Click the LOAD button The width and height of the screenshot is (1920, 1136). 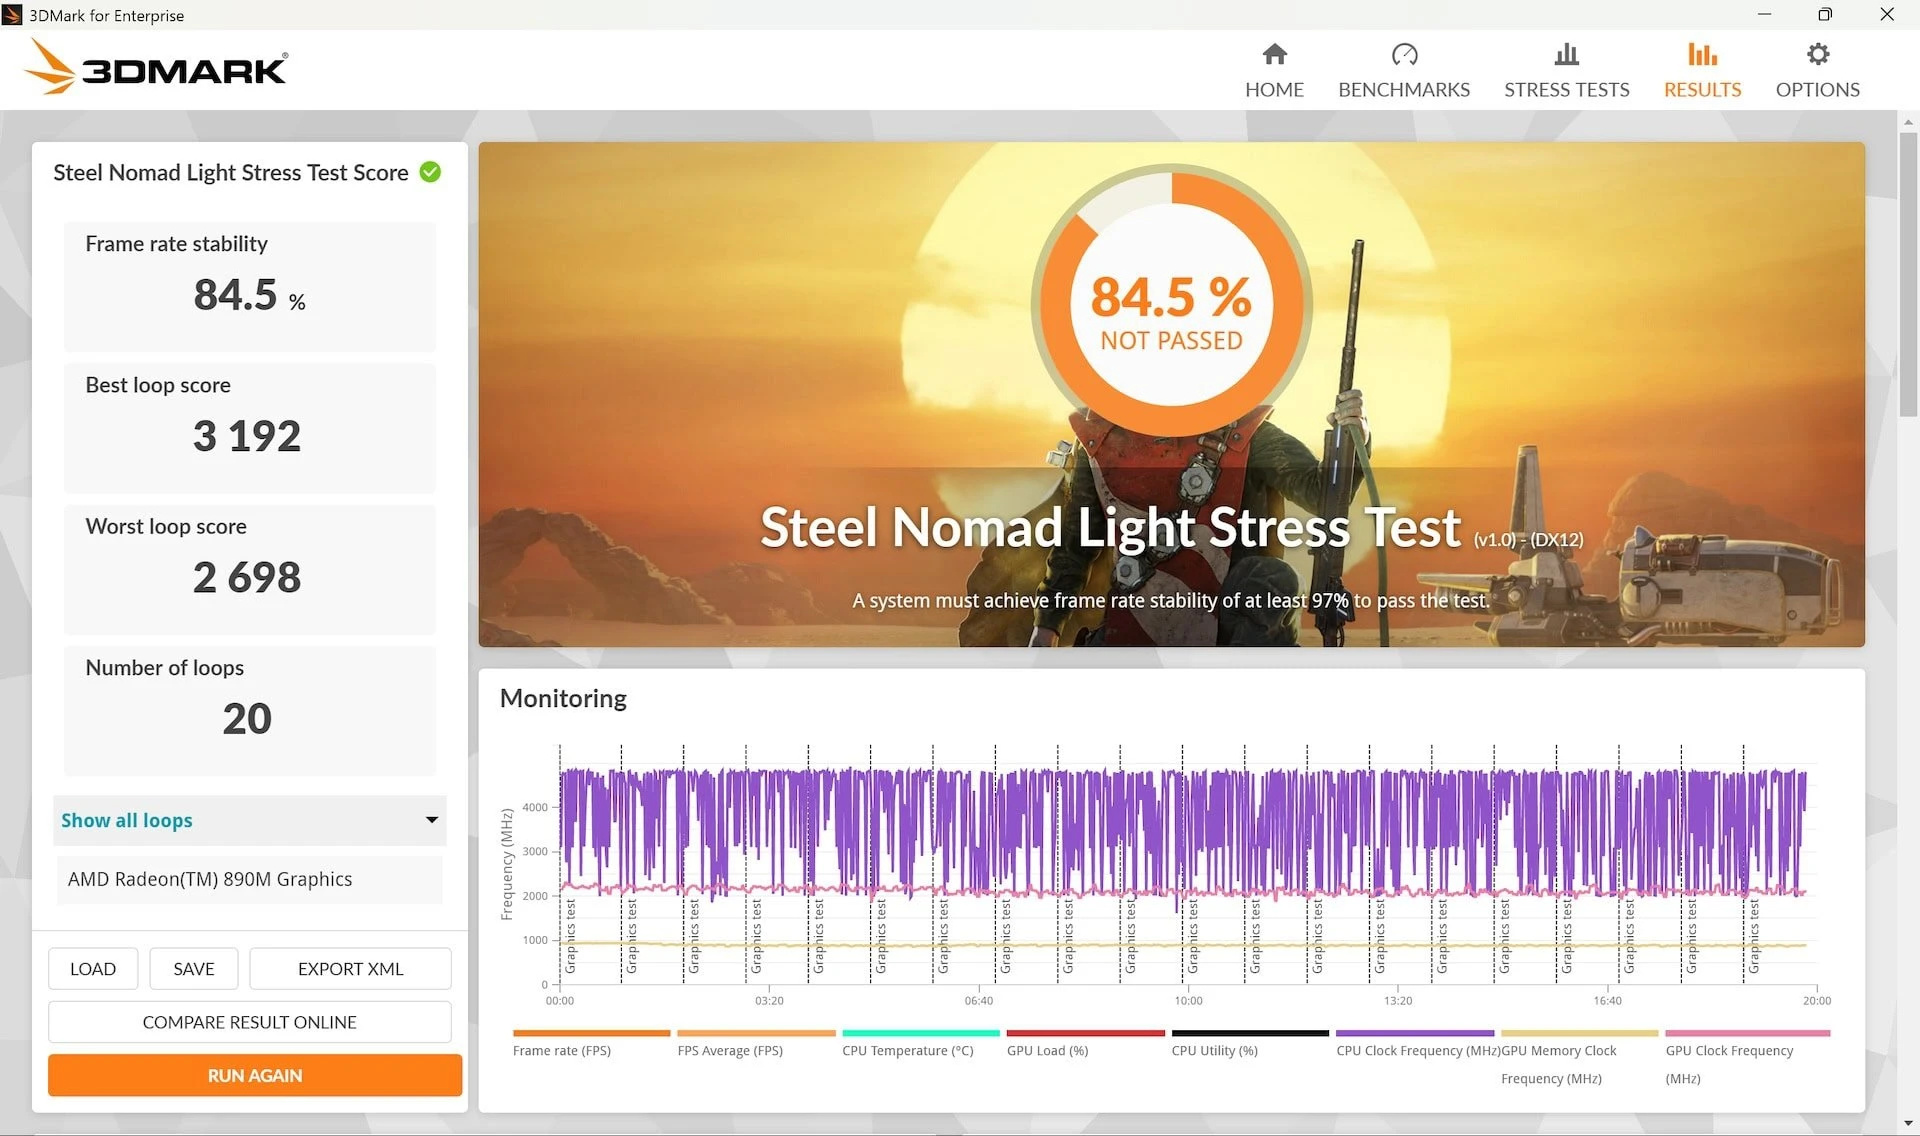[93, 969]
